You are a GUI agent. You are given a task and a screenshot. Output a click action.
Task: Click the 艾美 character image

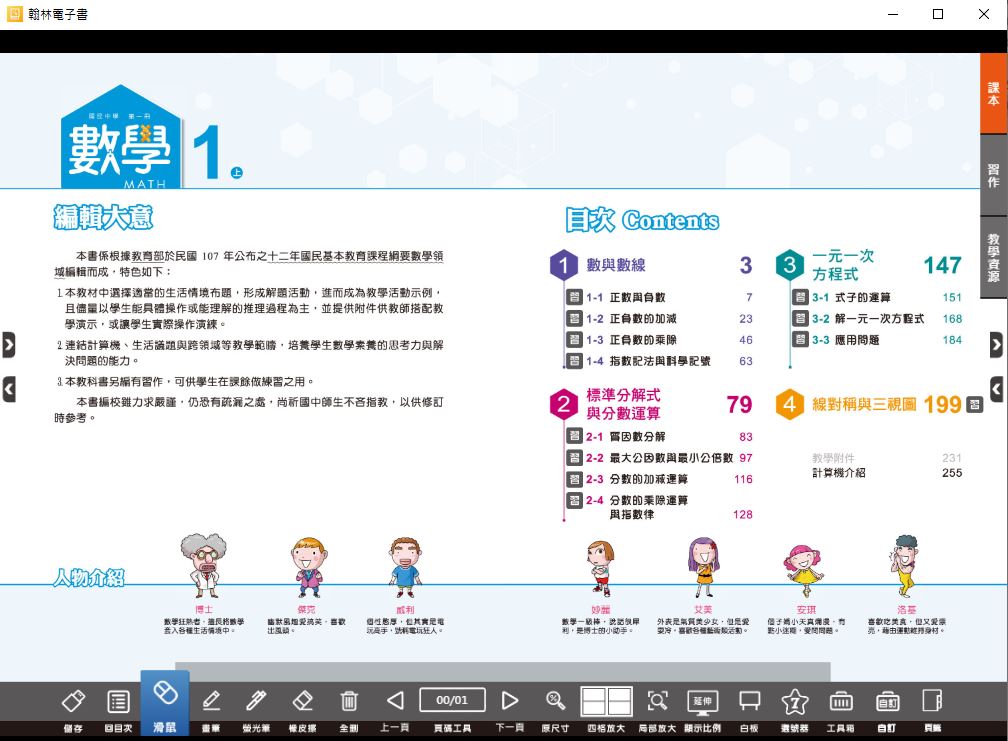pyautogui.click(x=703, y=567)
